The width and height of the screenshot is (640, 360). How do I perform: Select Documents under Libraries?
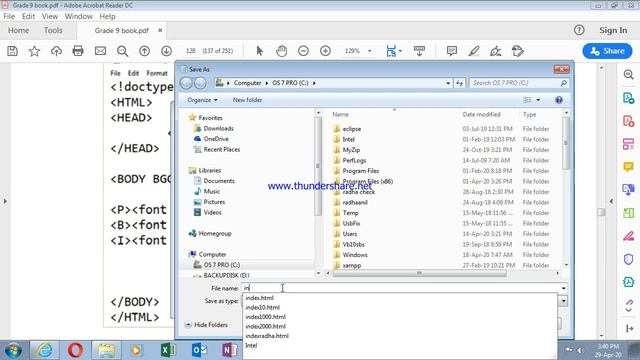click(x=219, y=181)
